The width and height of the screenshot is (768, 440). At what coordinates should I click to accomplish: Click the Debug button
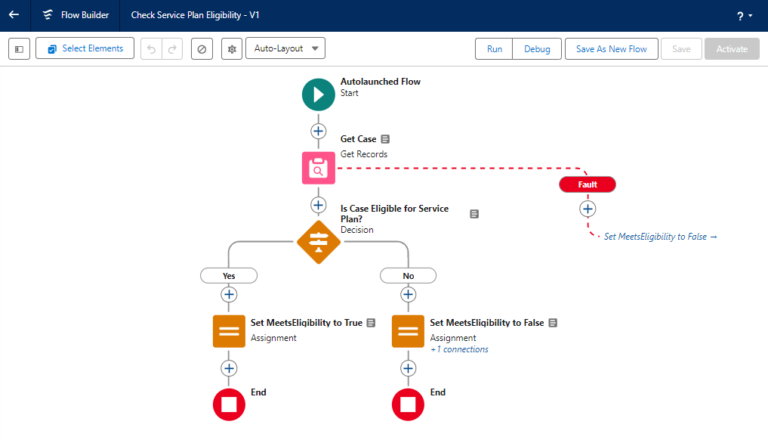click(x=536, y=49)
